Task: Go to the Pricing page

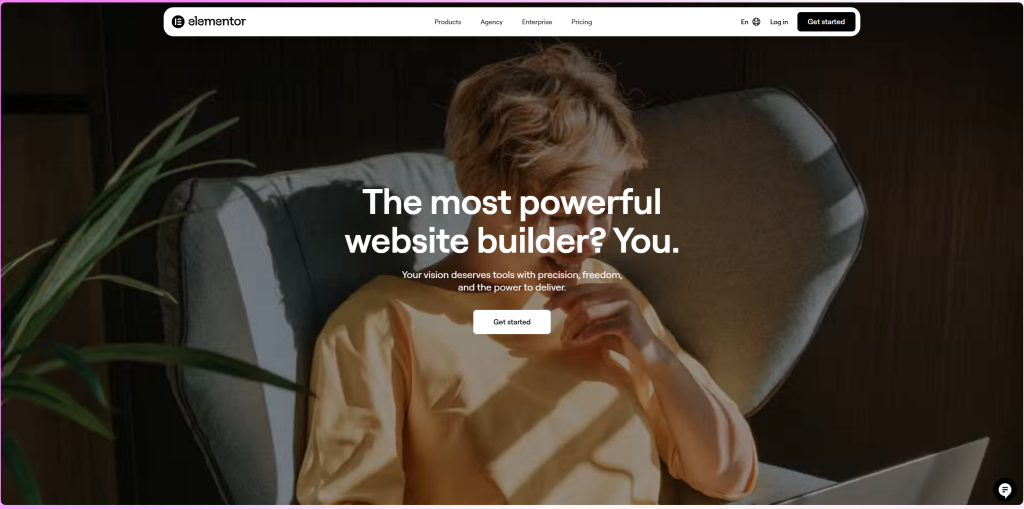Action: click(x=582, y=22)
